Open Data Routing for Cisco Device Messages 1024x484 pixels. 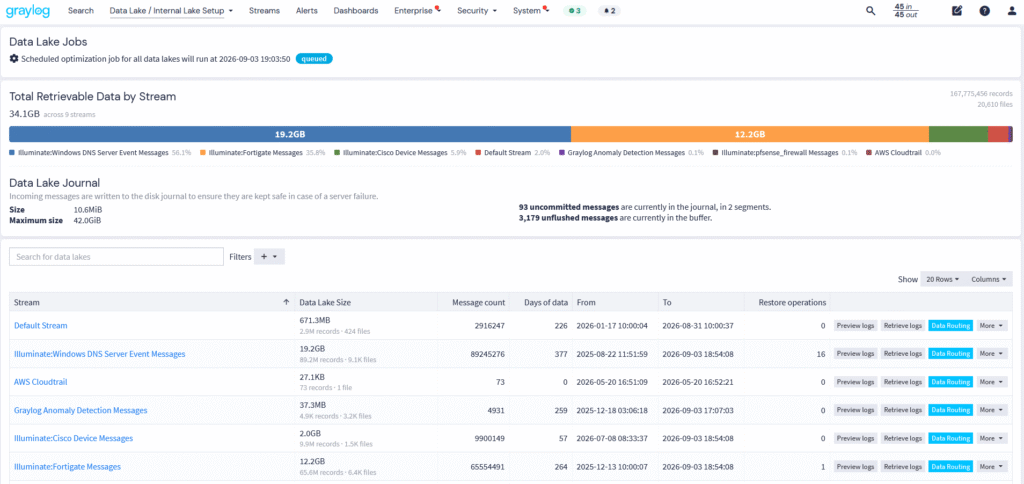click(x=950, y=438)
